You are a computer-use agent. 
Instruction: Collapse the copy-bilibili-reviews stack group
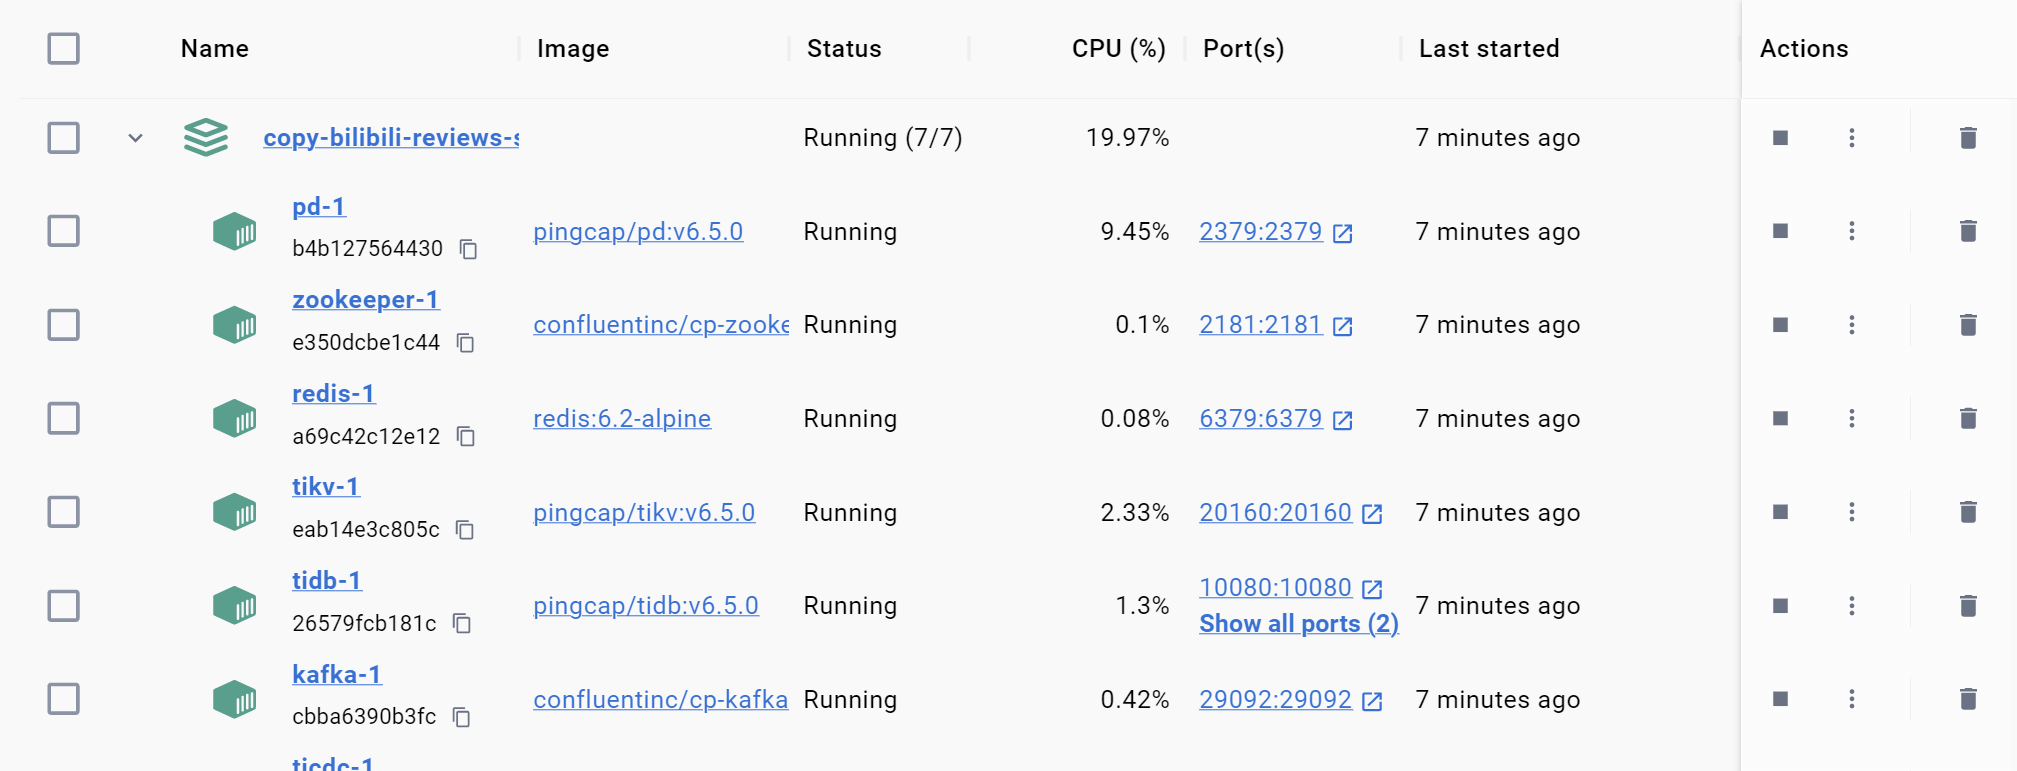click(x=136, y=138)
